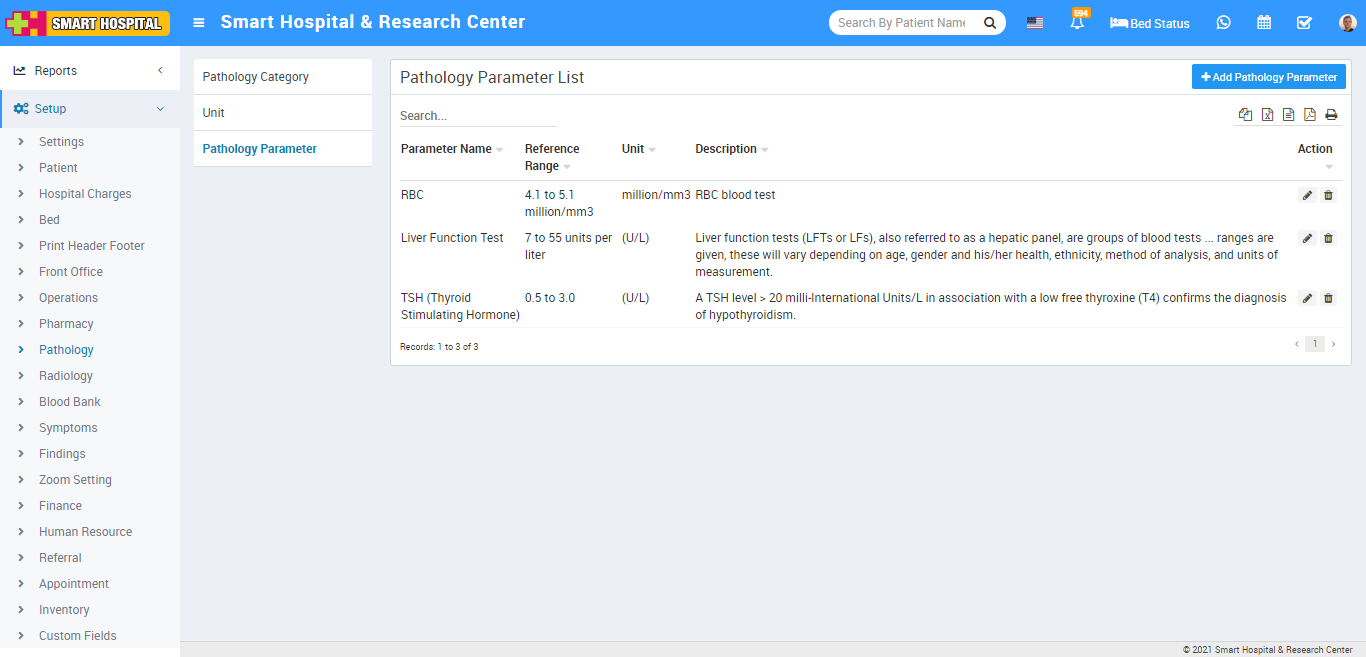Click the print icon above the table

[1331, 115]
